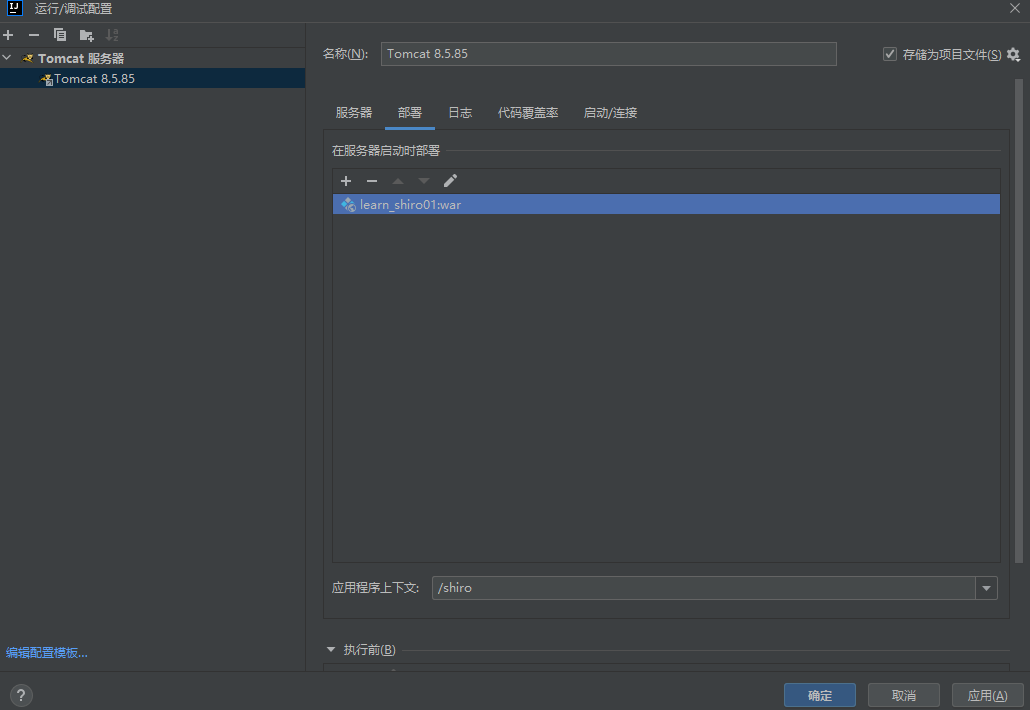Select Tomcat 8.5.85 configuration in tree
Image resolution: width=1030 pixels, height=710 pixels.
point(152,79)
